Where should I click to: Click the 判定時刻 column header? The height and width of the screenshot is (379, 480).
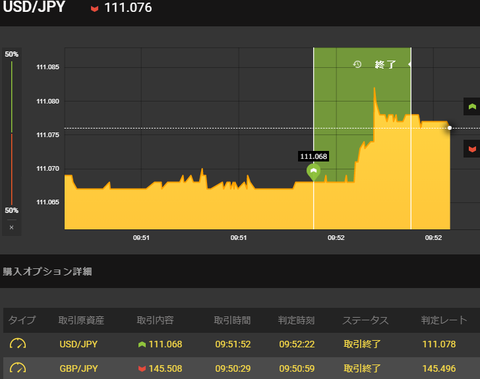[296, 320]
